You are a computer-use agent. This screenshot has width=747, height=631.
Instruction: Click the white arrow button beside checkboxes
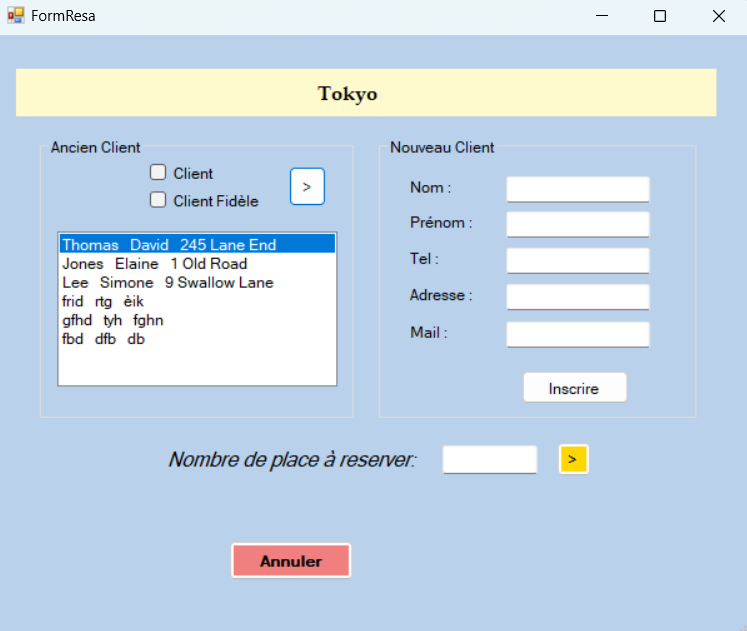click(x=307, y=187)
